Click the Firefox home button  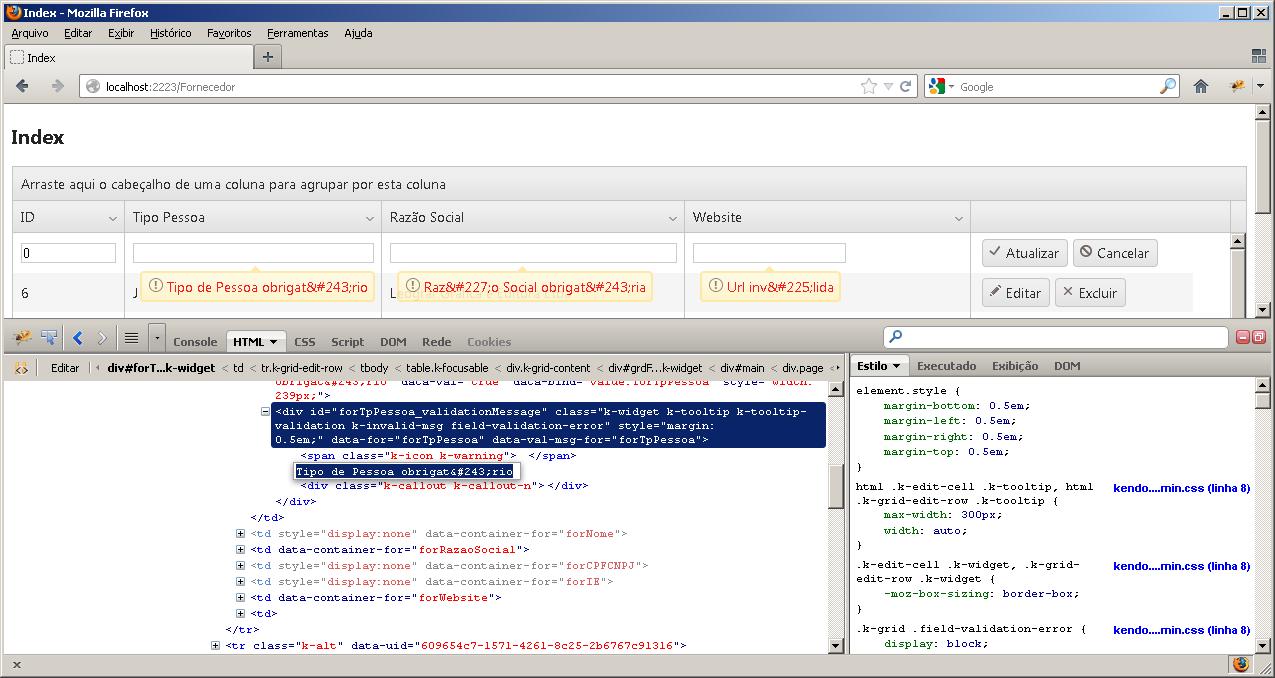click(1201, 87)
